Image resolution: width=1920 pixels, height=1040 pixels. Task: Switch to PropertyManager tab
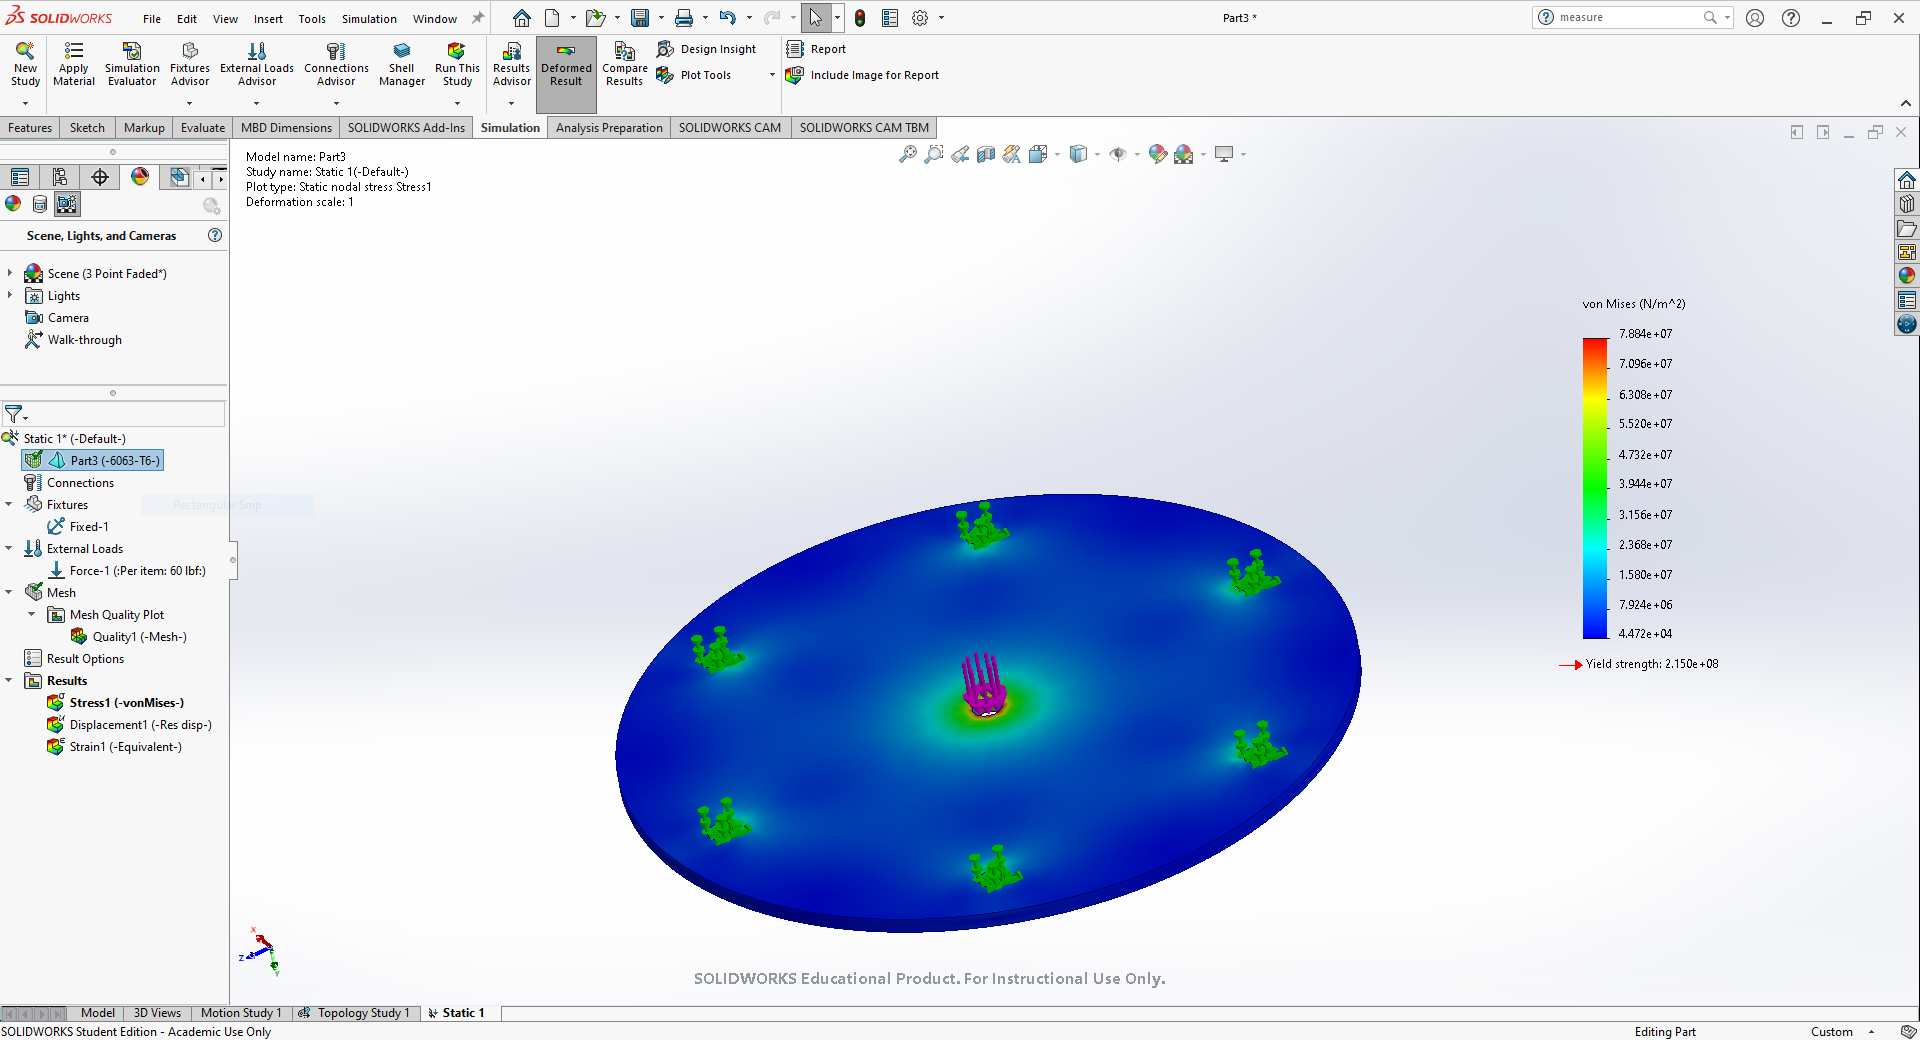coord(60,177)
